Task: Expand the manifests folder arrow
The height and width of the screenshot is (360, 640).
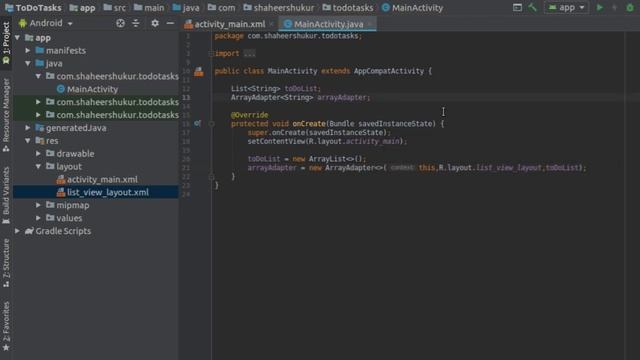Action: [28, 51]
